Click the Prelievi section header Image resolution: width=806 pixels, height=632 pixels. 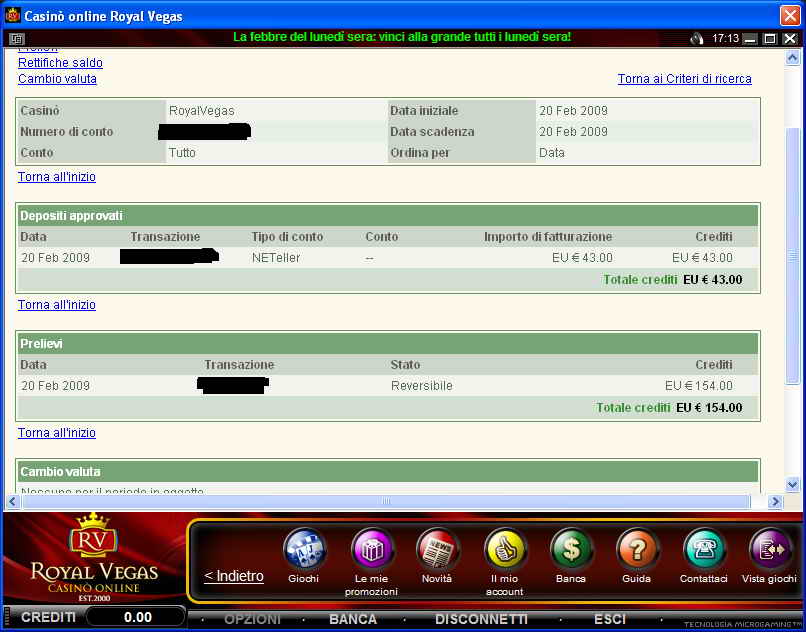(x=387, y=344)
